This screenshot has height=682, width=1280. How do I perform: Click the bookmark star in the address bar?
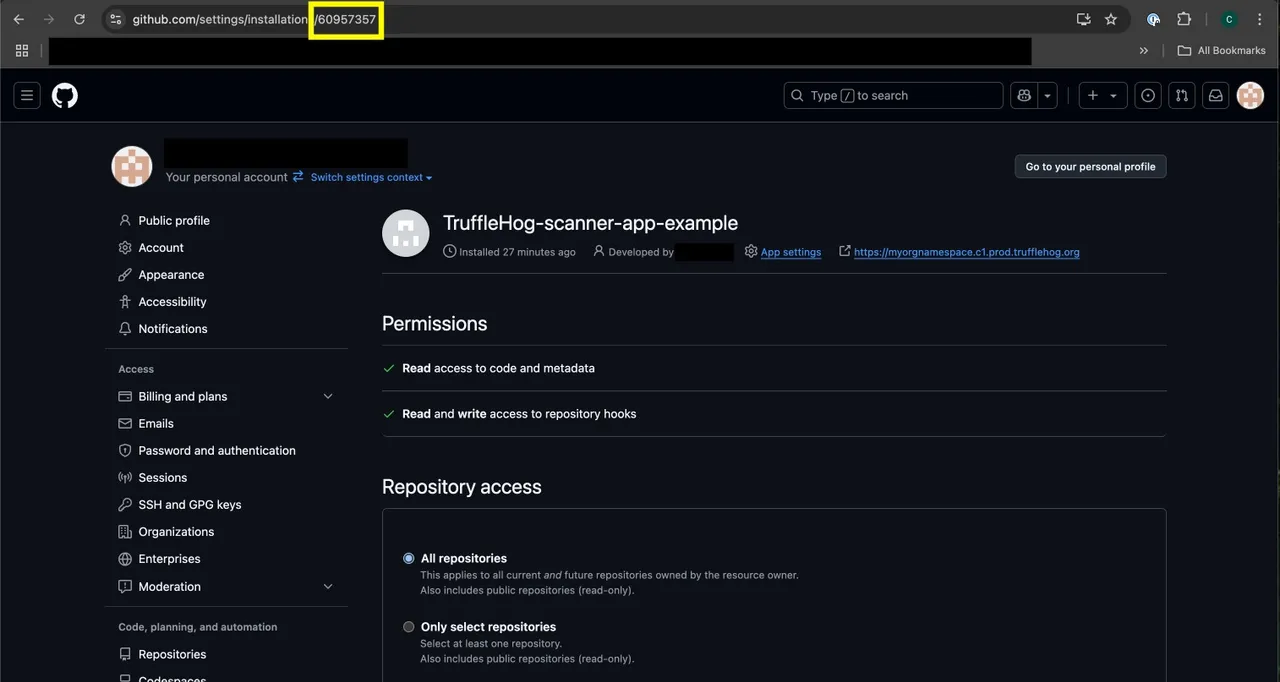[x=1110, y=18]
